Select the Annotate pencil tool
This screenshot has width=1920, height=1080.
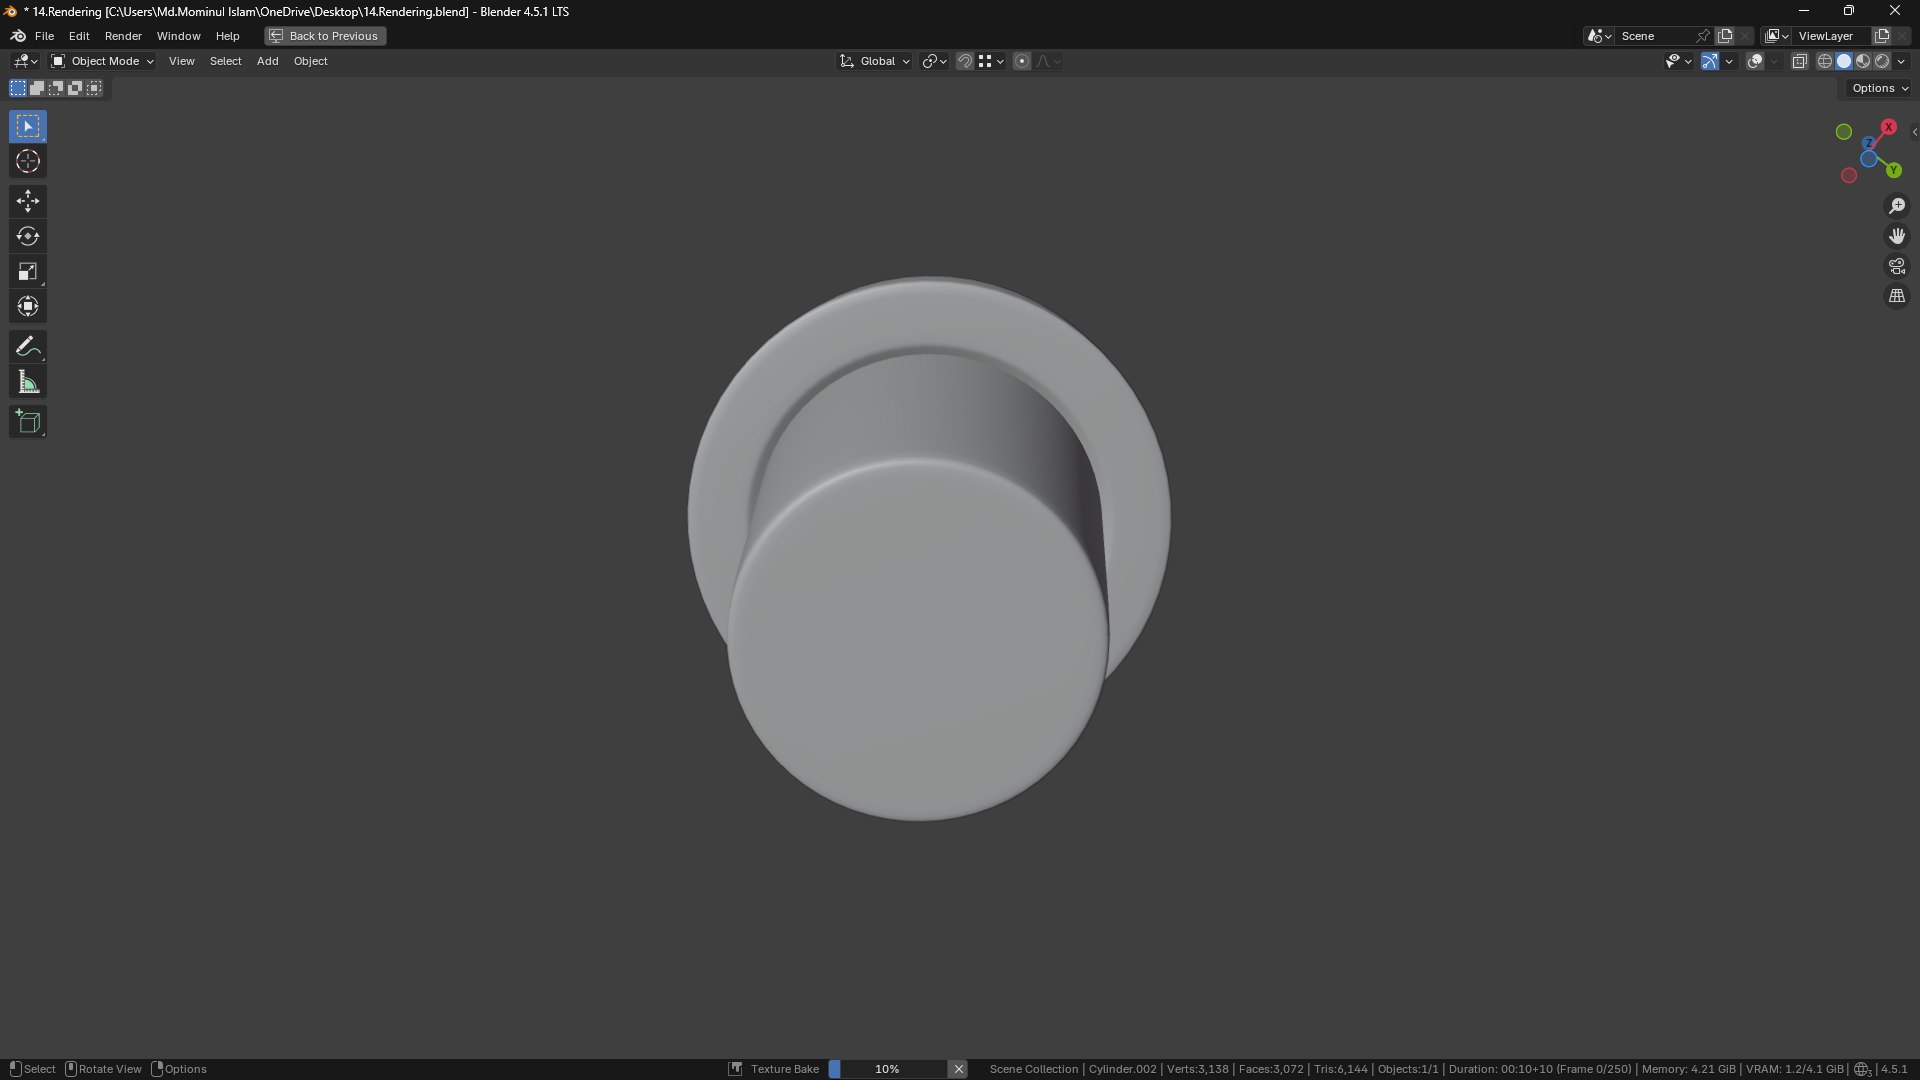(x=28, y=346)
